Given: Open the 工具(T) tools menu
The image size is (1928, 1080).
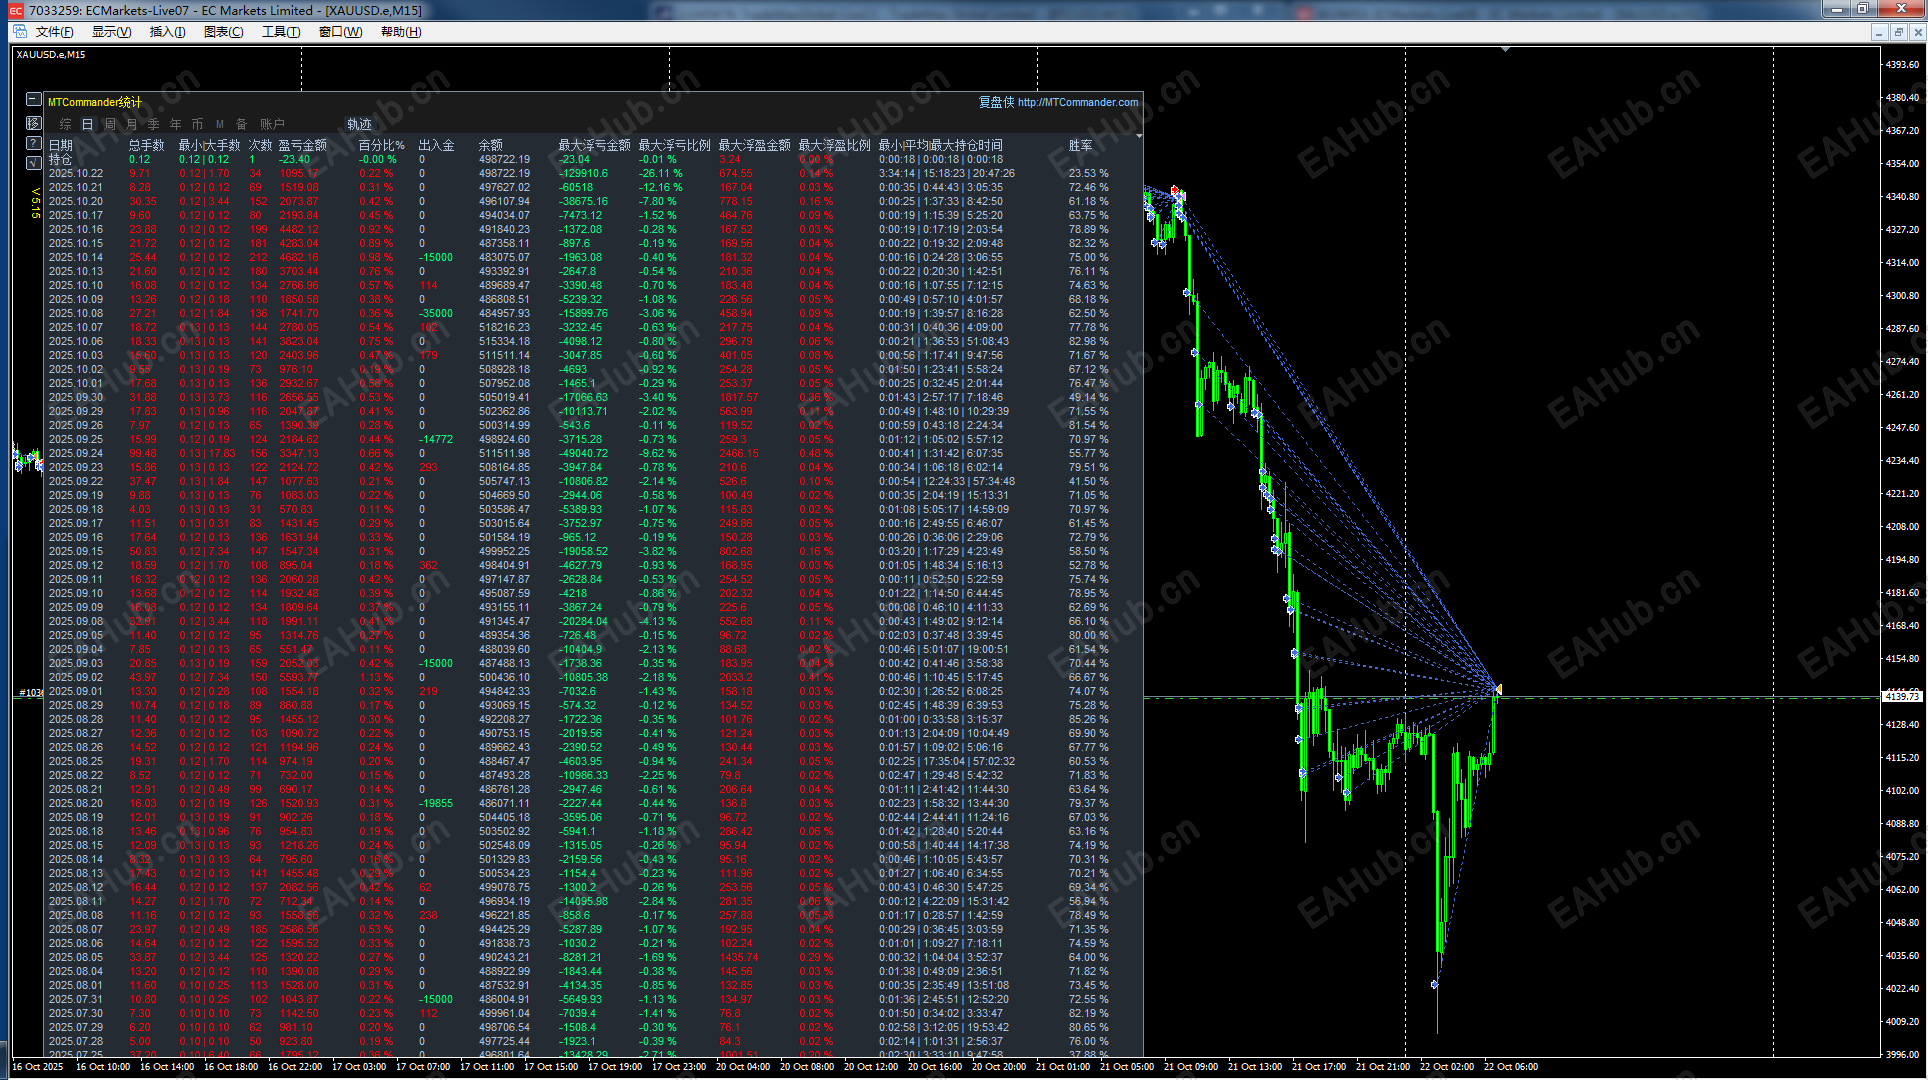Looking at the screenshot, I should tap(281, 32).
